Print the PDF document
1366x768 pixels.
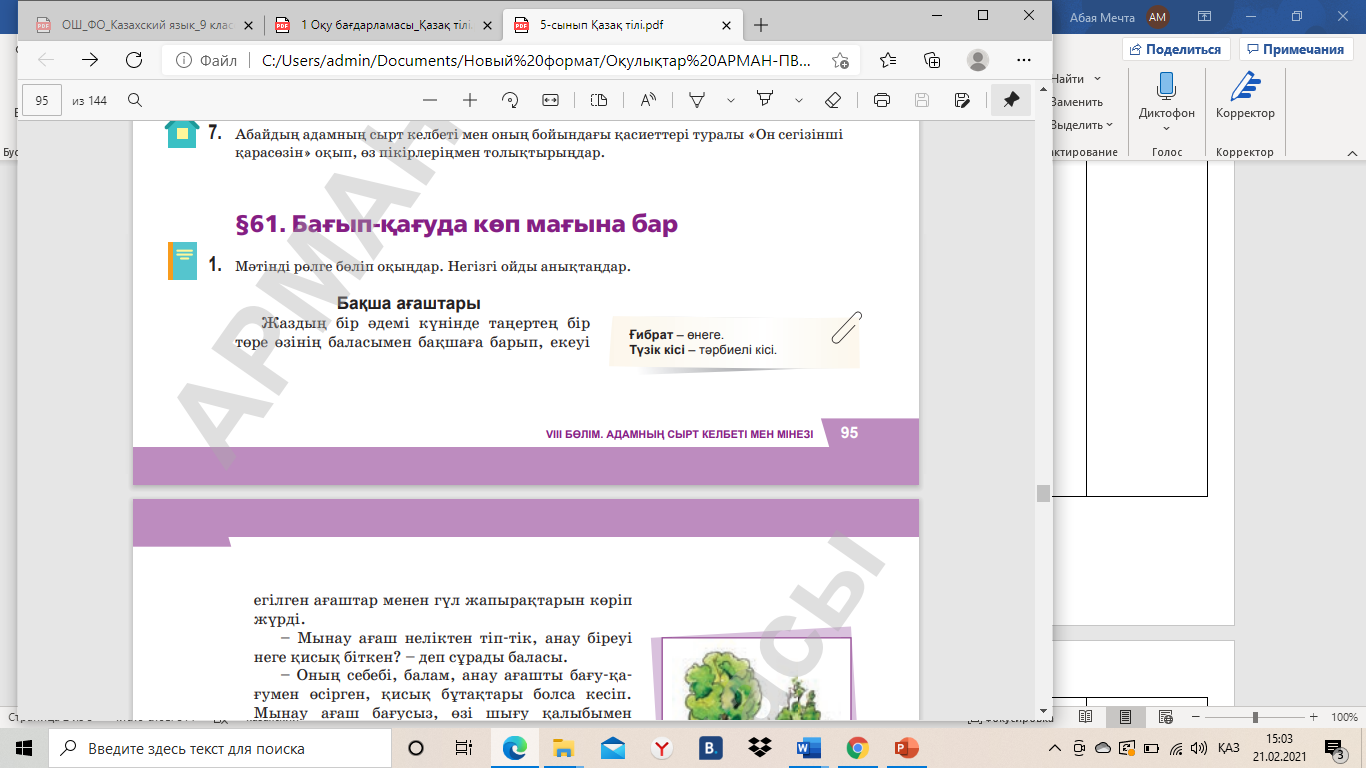point(882,100)
